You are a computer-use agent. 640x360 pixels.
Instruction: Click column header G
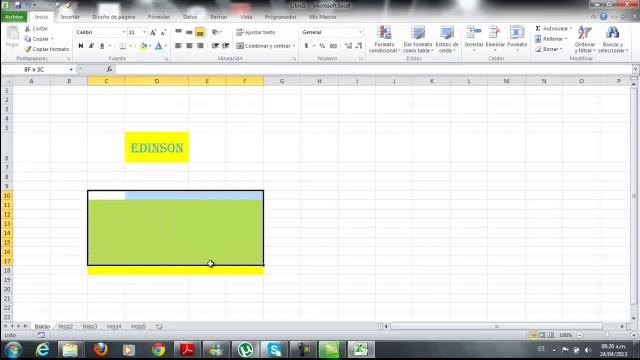point(282,81)
